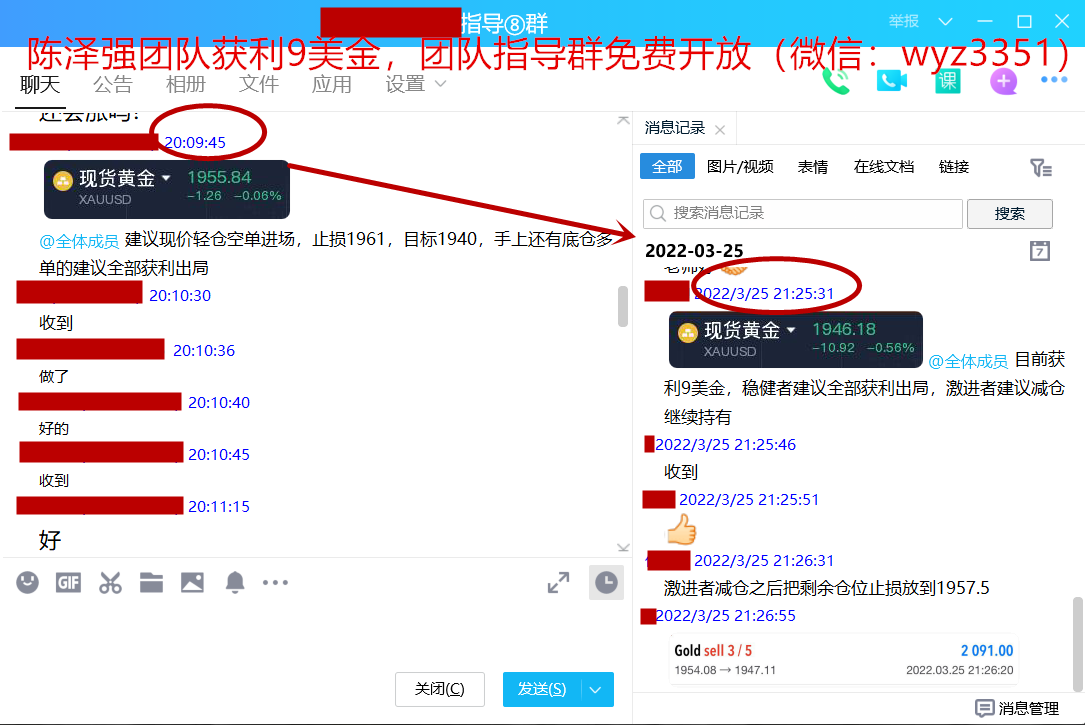Click the bell notification icon

pyautogui.click(x=235, y=582)
